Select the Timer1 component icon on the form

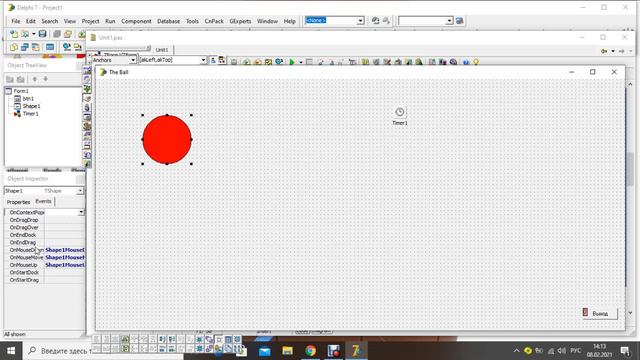click(x=400, y=112)
